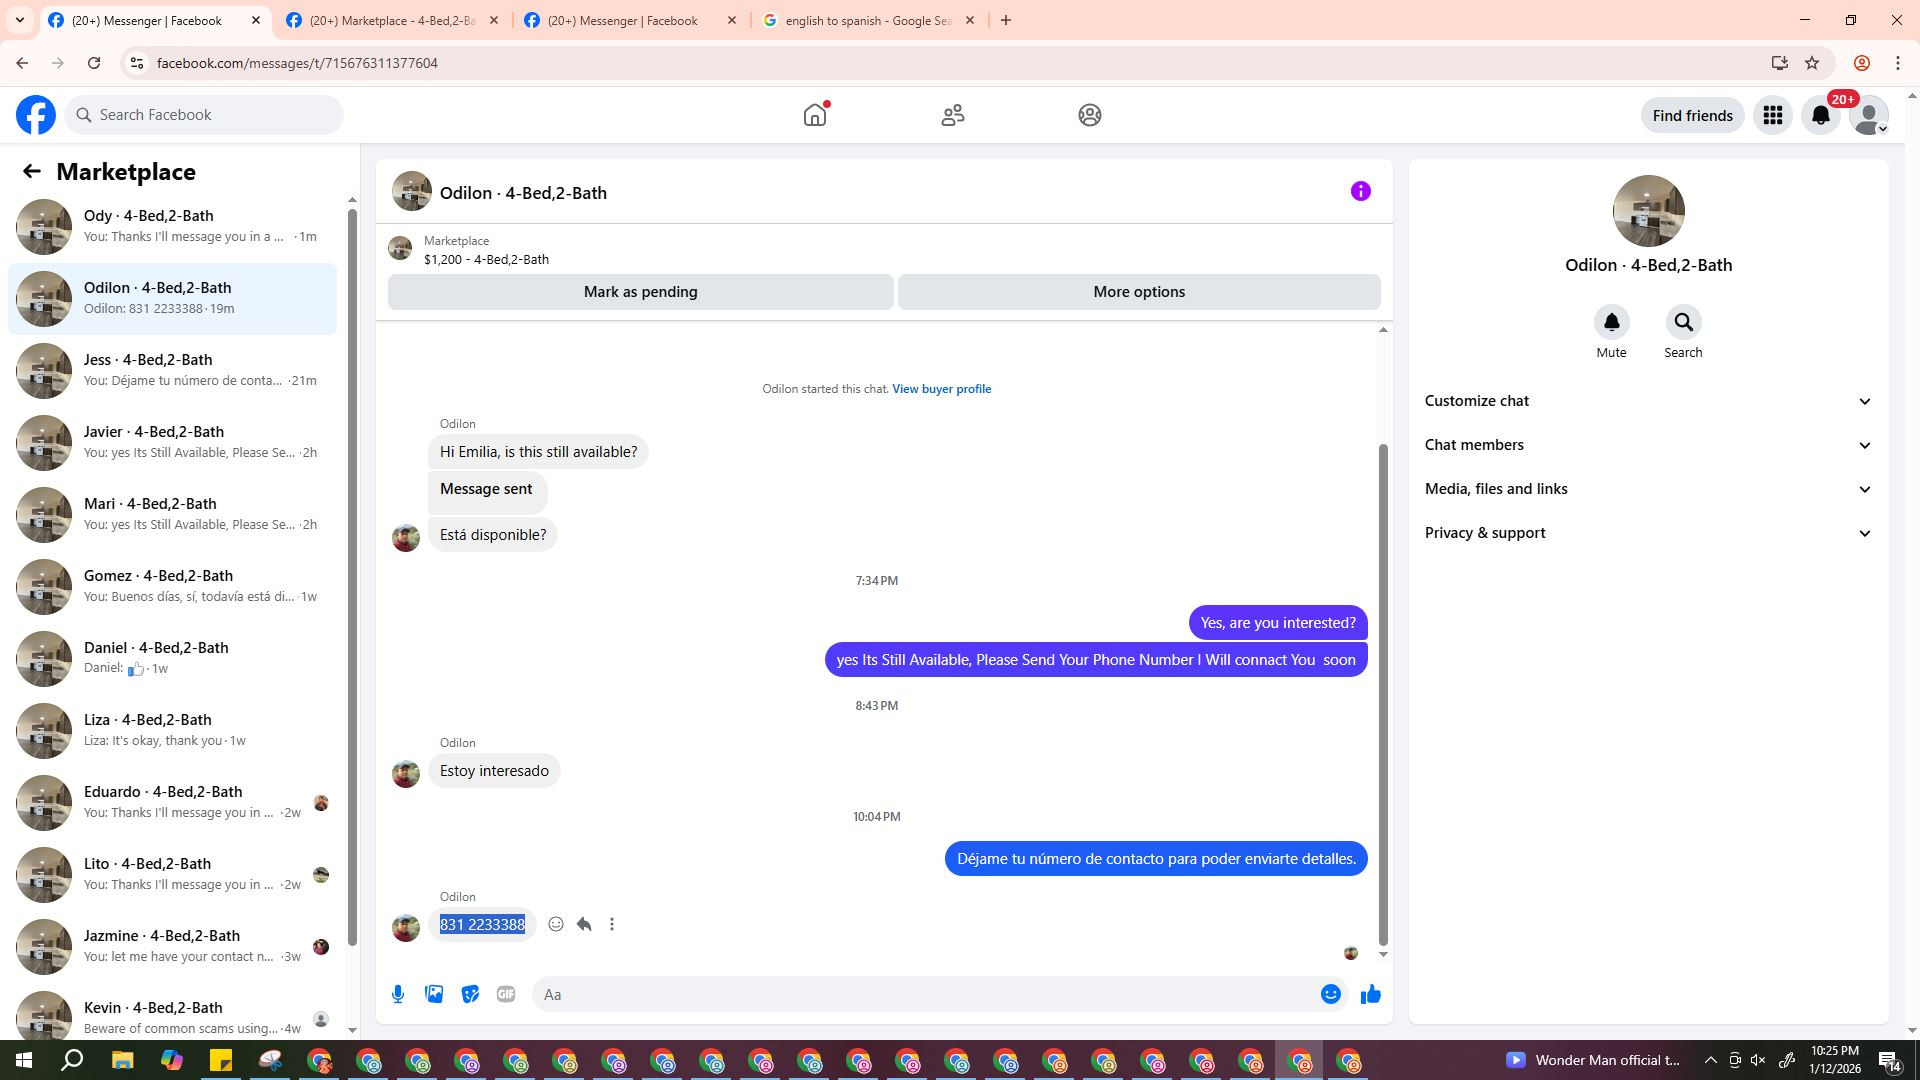Open the GIF picker icon
The height and width of the screenshot is (1080, 1920).
(506, 994)
